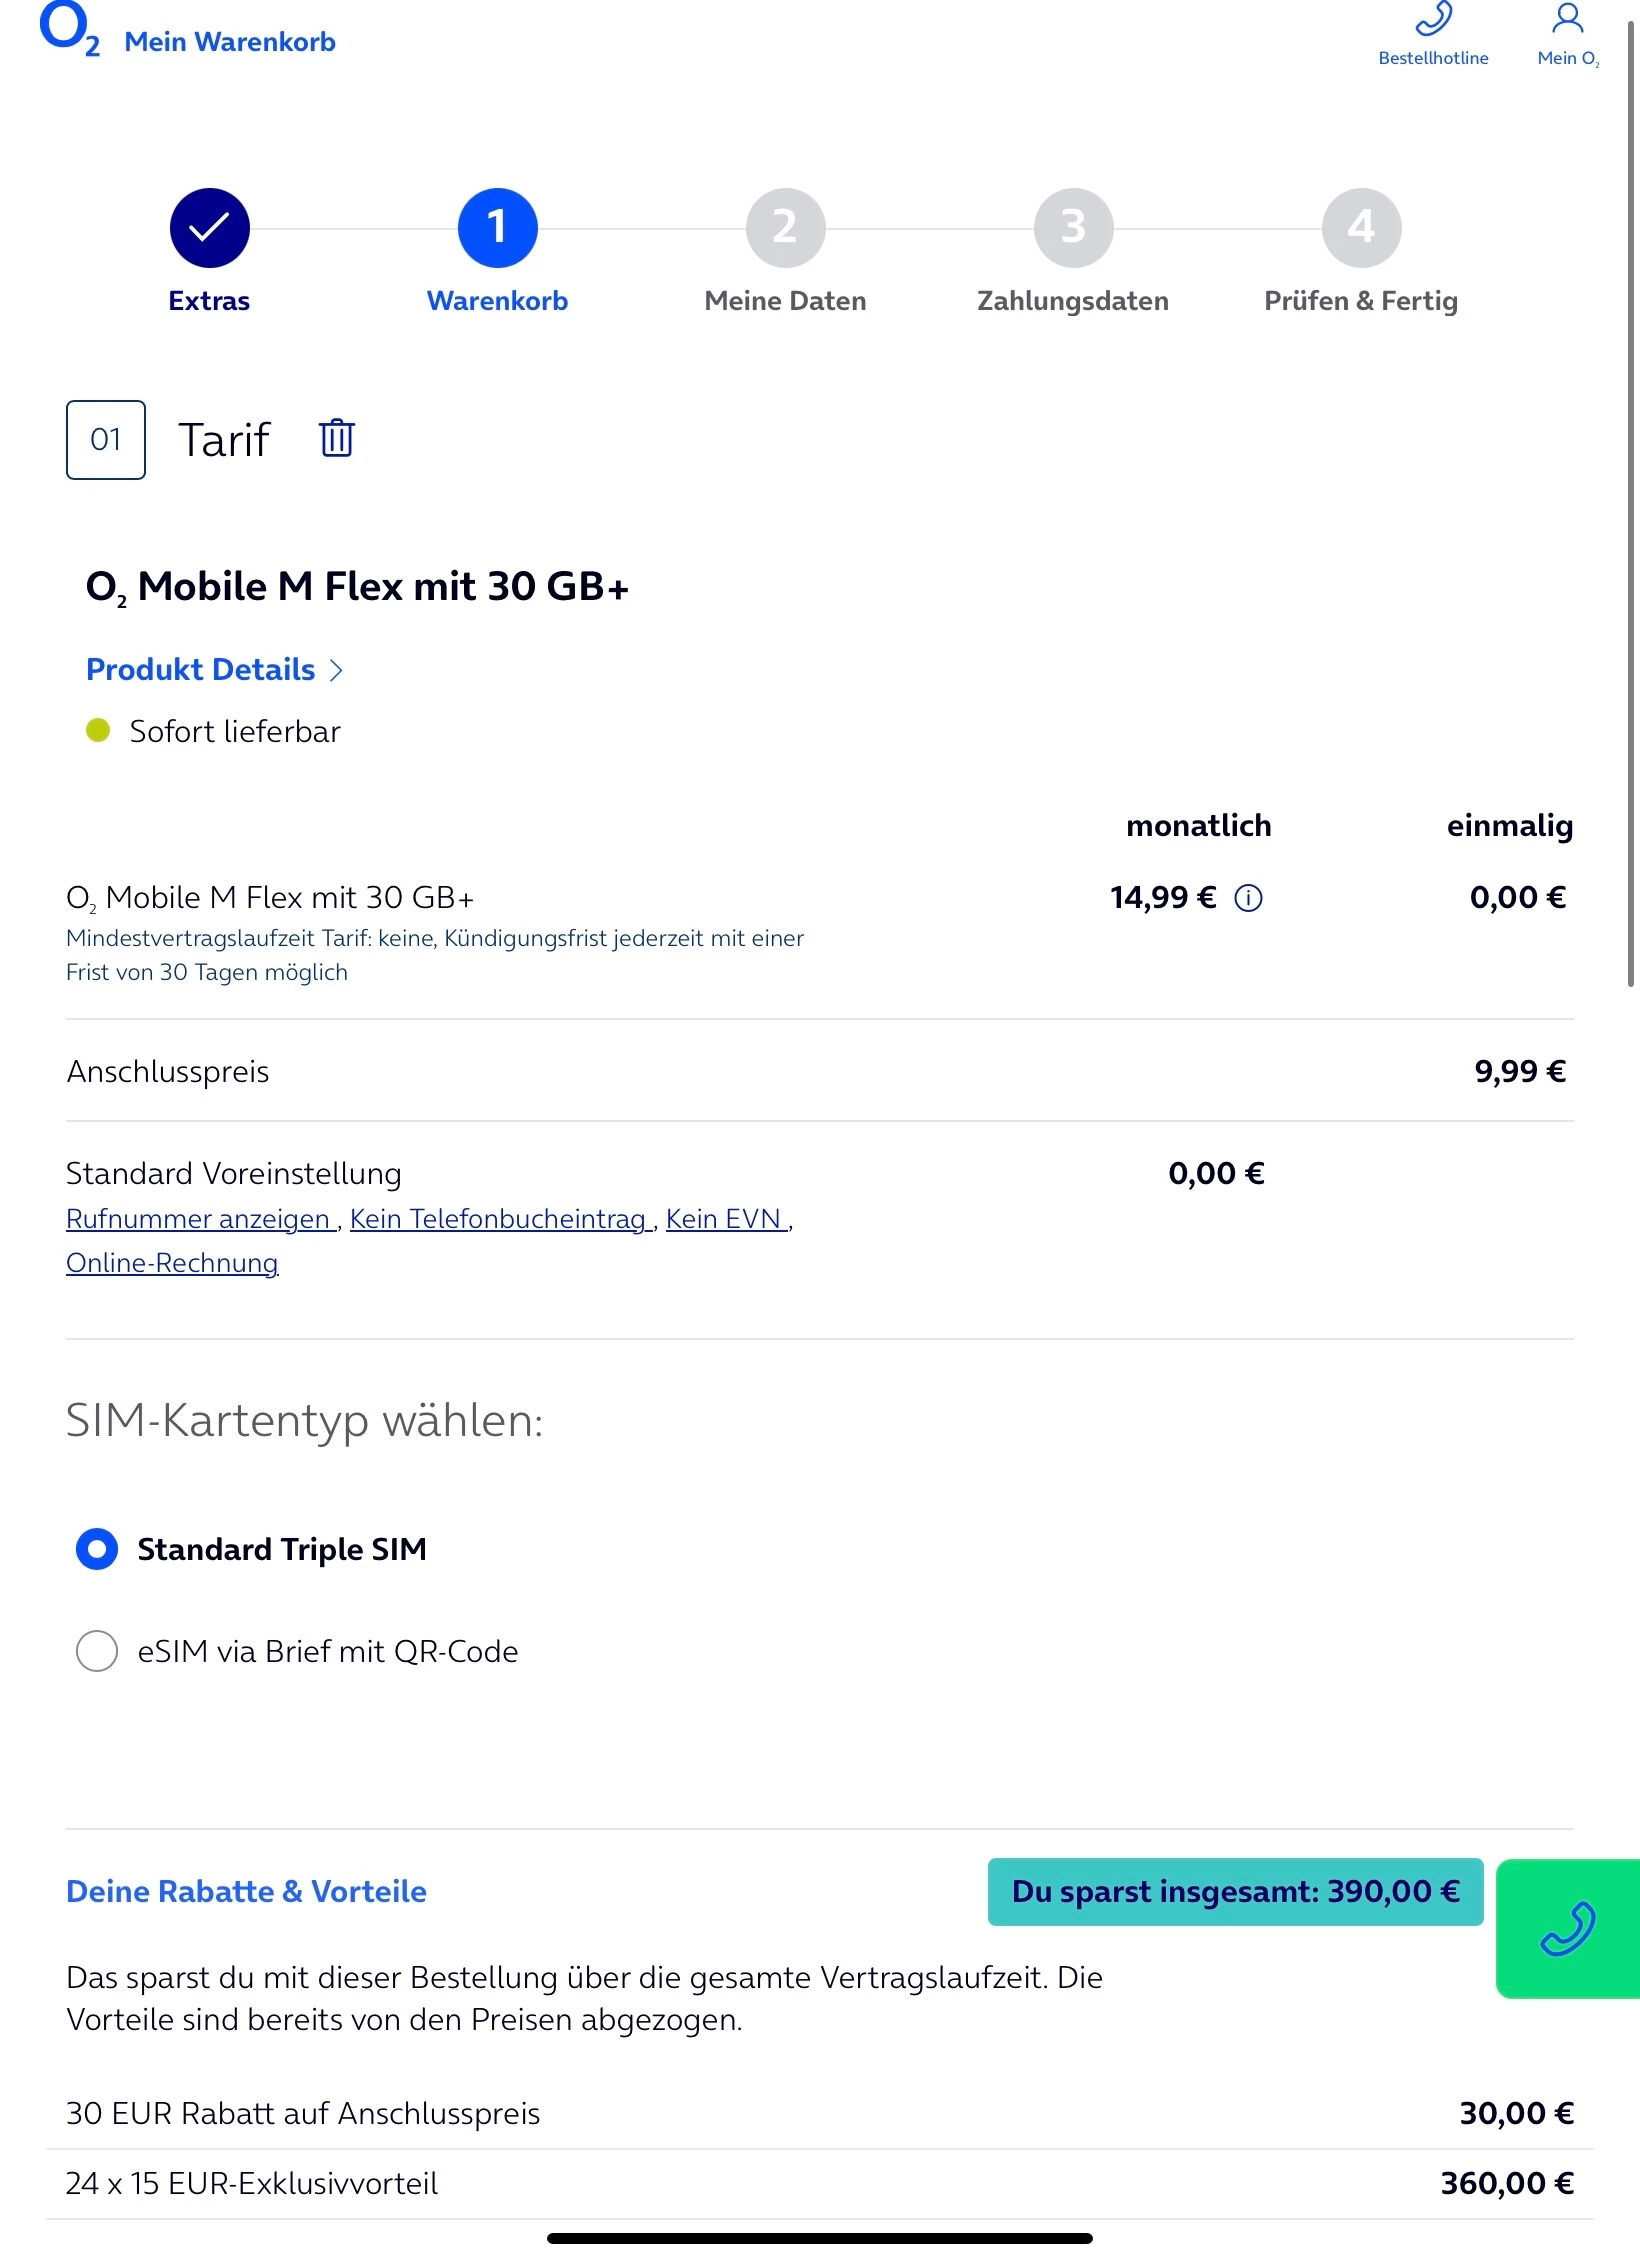Expand Produkt Details

pyautogui.click(x=214, y=670)
